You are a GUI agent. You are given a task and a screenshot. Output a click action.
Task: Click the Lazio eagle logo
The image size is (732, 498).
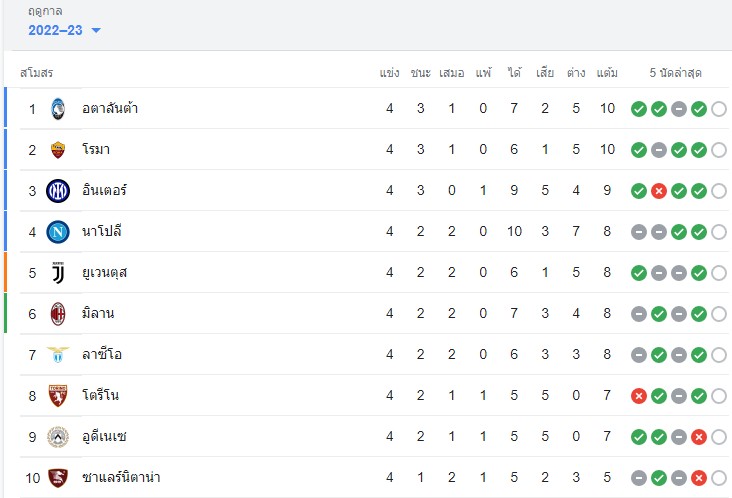(x=58, y=355)
